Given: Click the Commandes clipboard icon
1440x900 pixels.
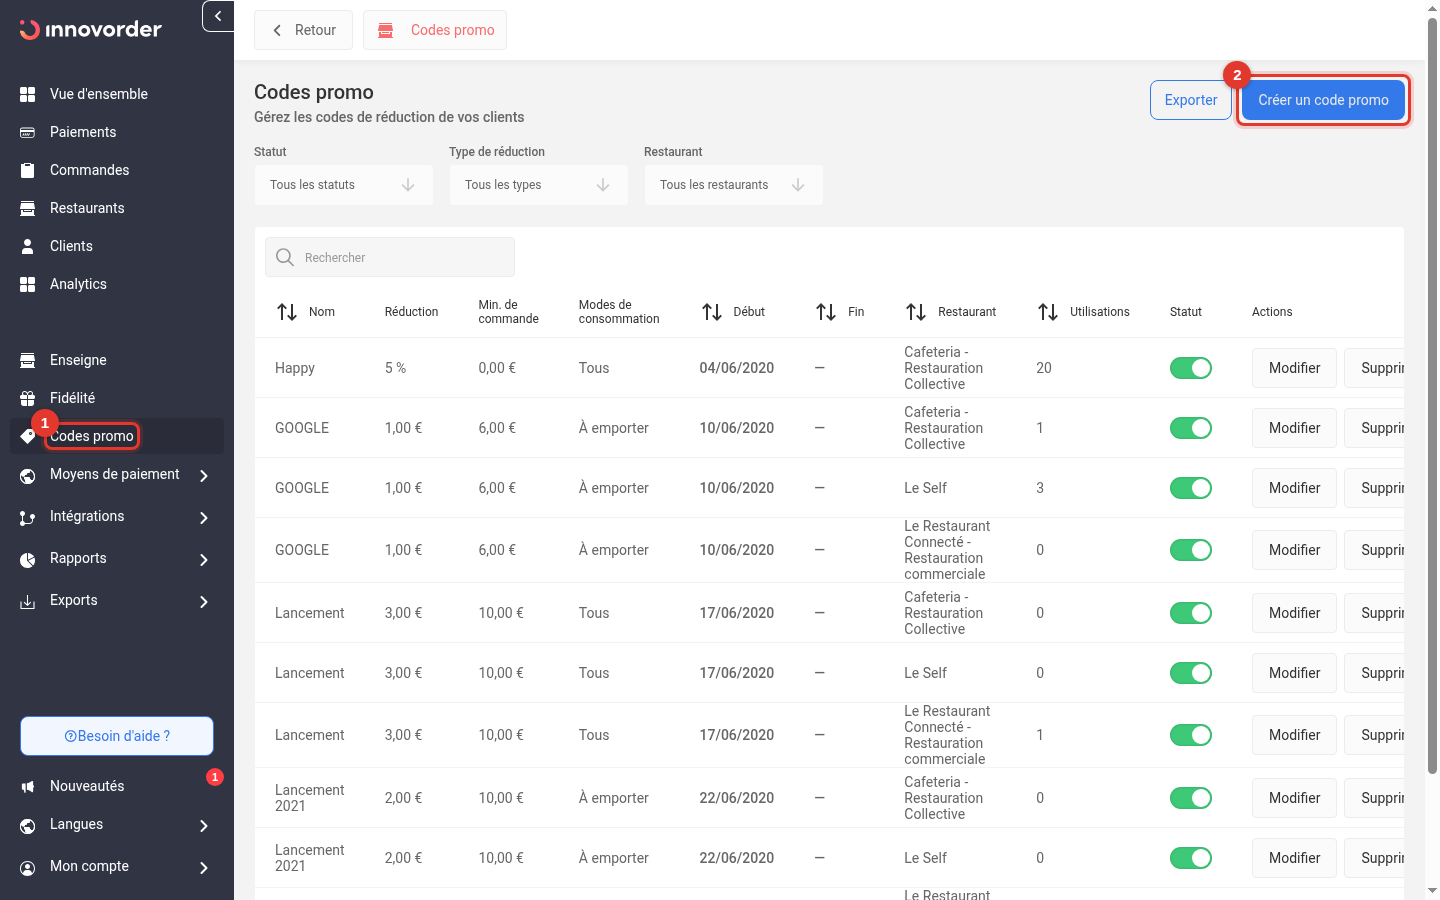Looking at the screenshot, I should coord(28,170).
